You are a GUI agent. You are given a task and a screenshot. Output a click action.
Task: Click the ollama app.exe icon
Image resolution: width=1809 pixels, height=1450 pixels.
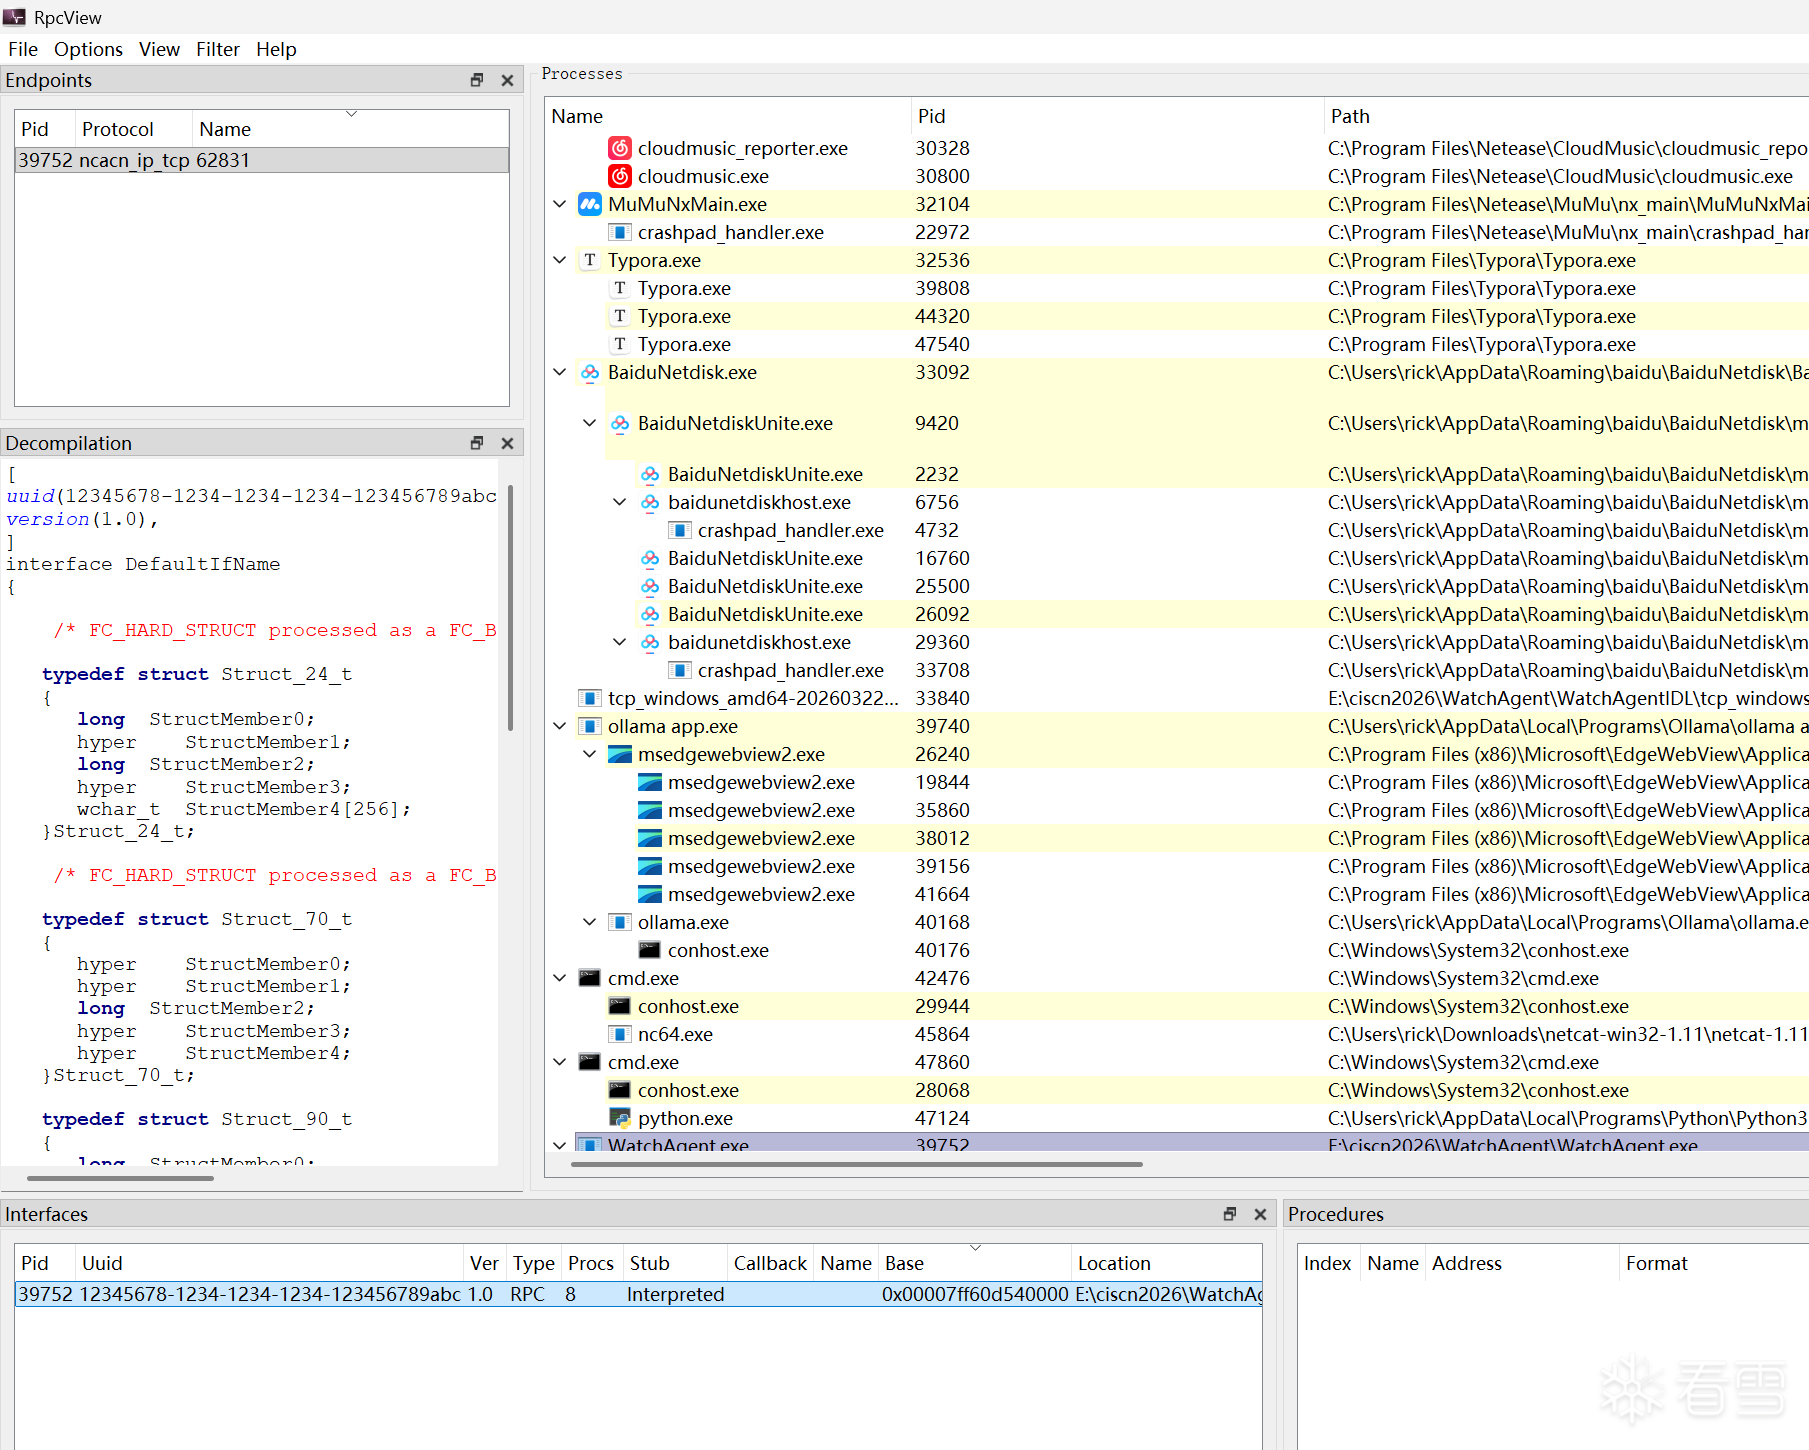pyautogui.click(x=590, y=726)
